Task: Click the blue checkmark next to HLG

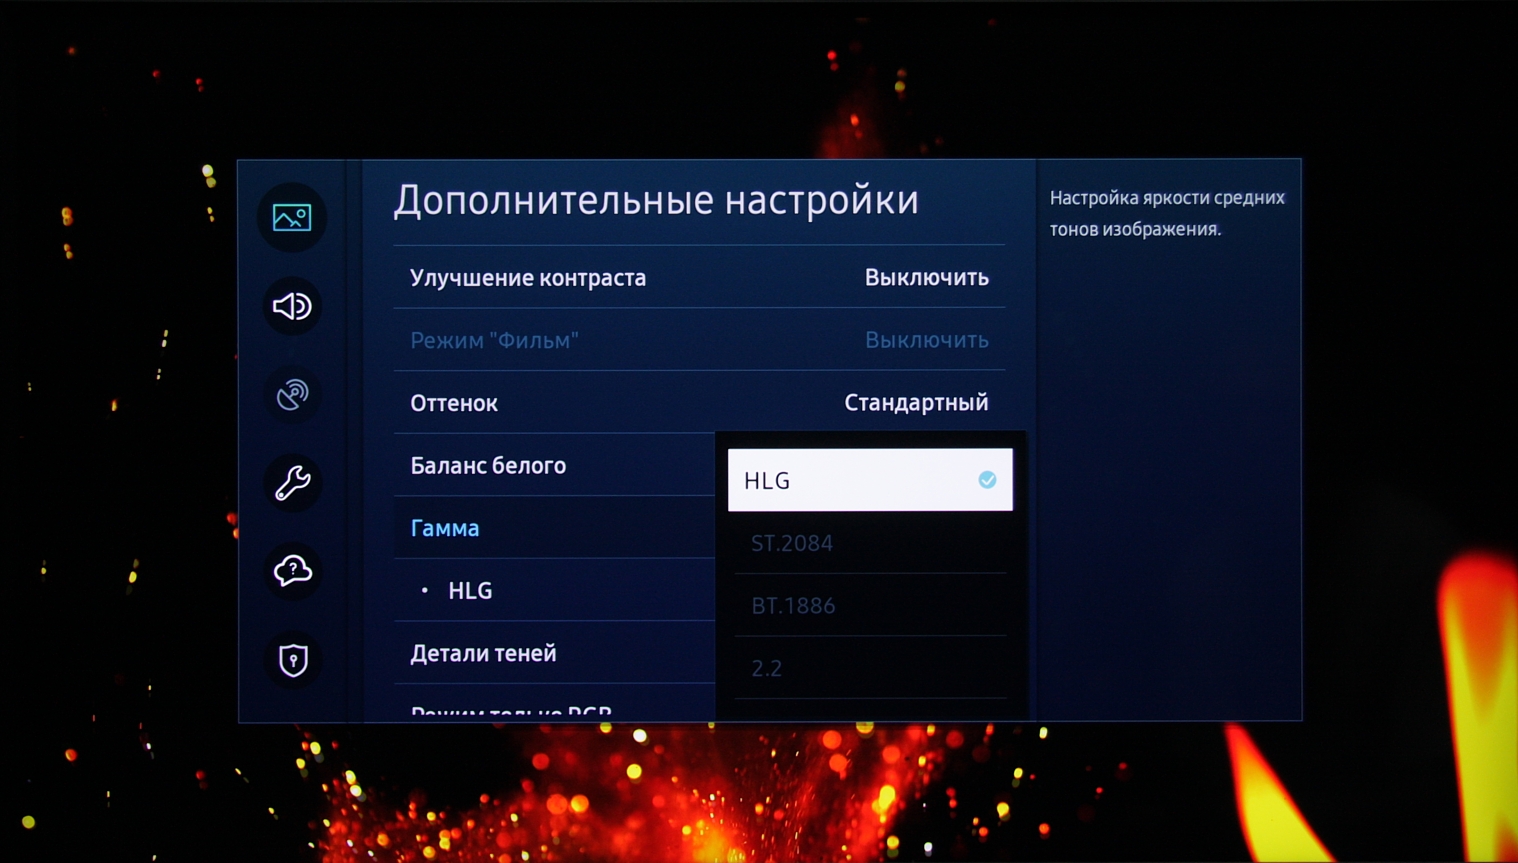Action: (x=987, y=480)
